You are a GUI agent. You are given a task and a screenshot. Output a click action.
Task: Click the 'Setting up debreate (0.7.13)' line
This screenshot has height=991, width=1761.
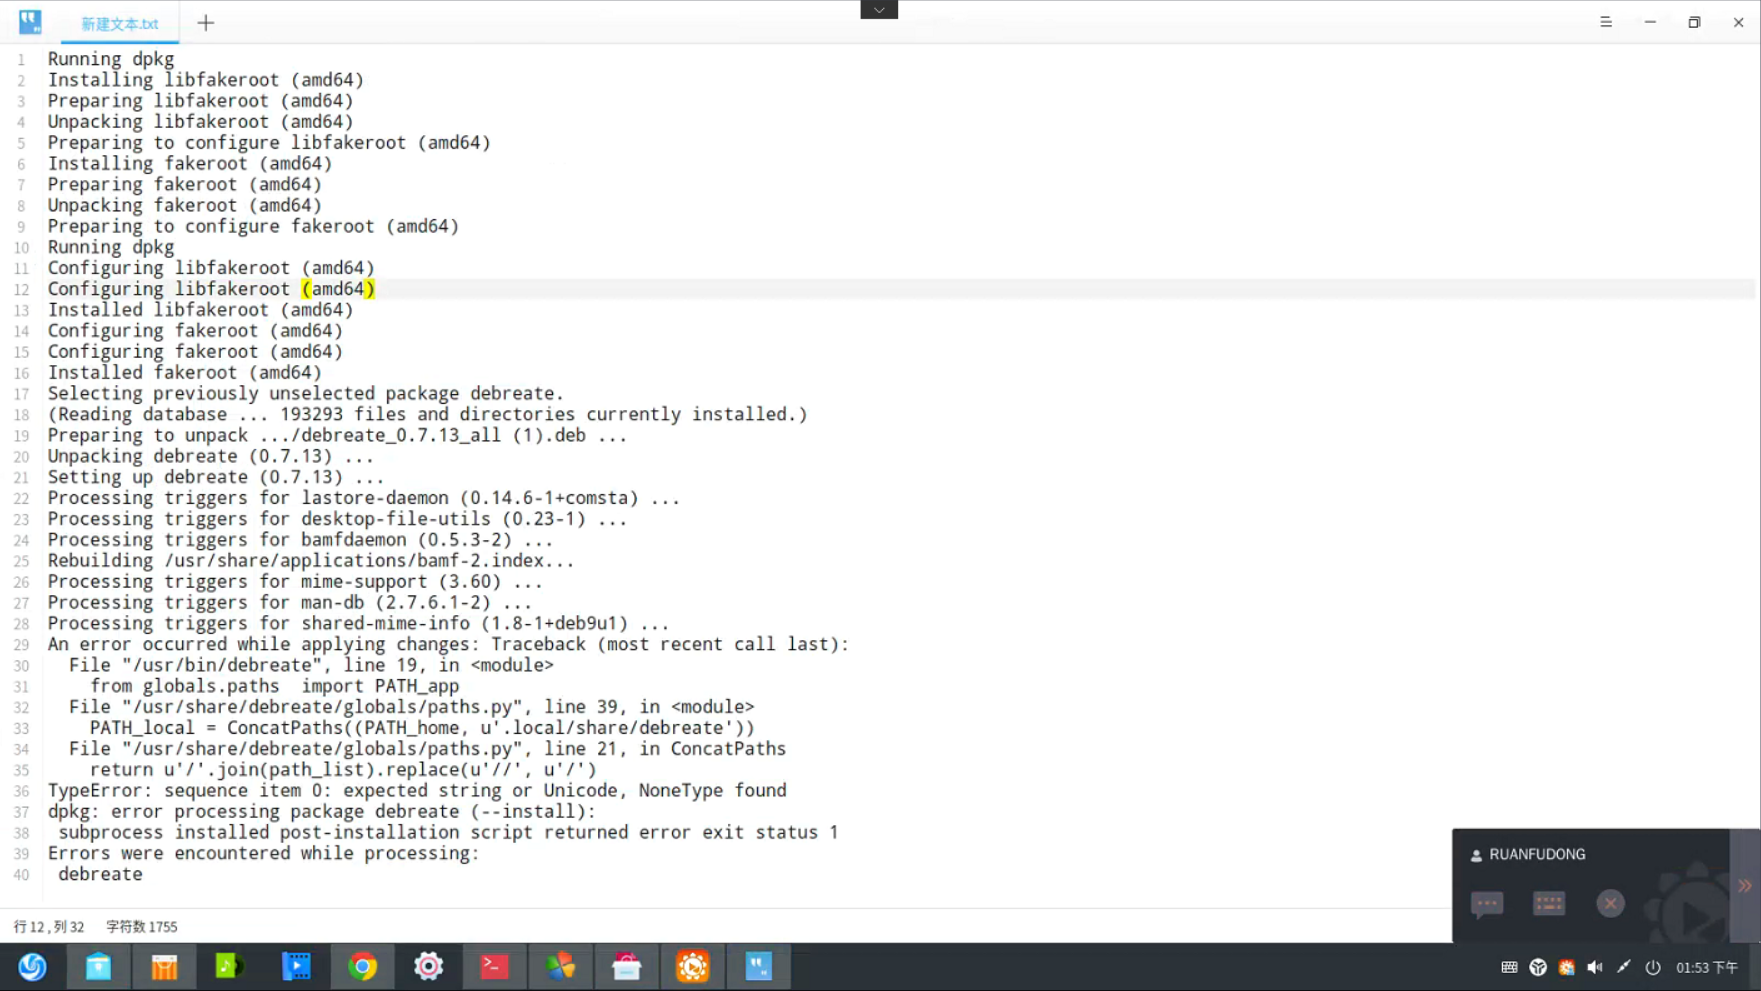click(x=216, y=478)
